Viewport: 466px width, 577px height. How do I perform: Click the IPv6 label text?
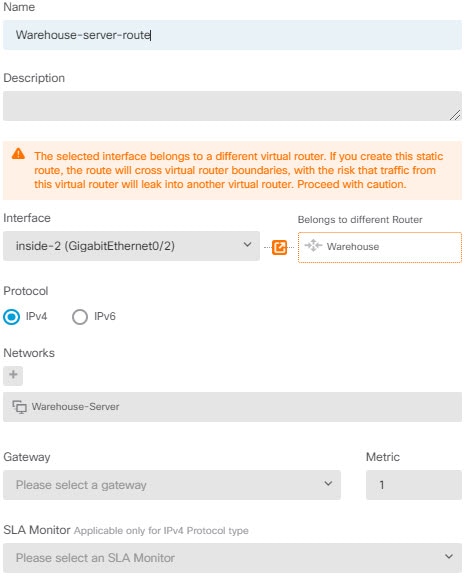point(105,316)
